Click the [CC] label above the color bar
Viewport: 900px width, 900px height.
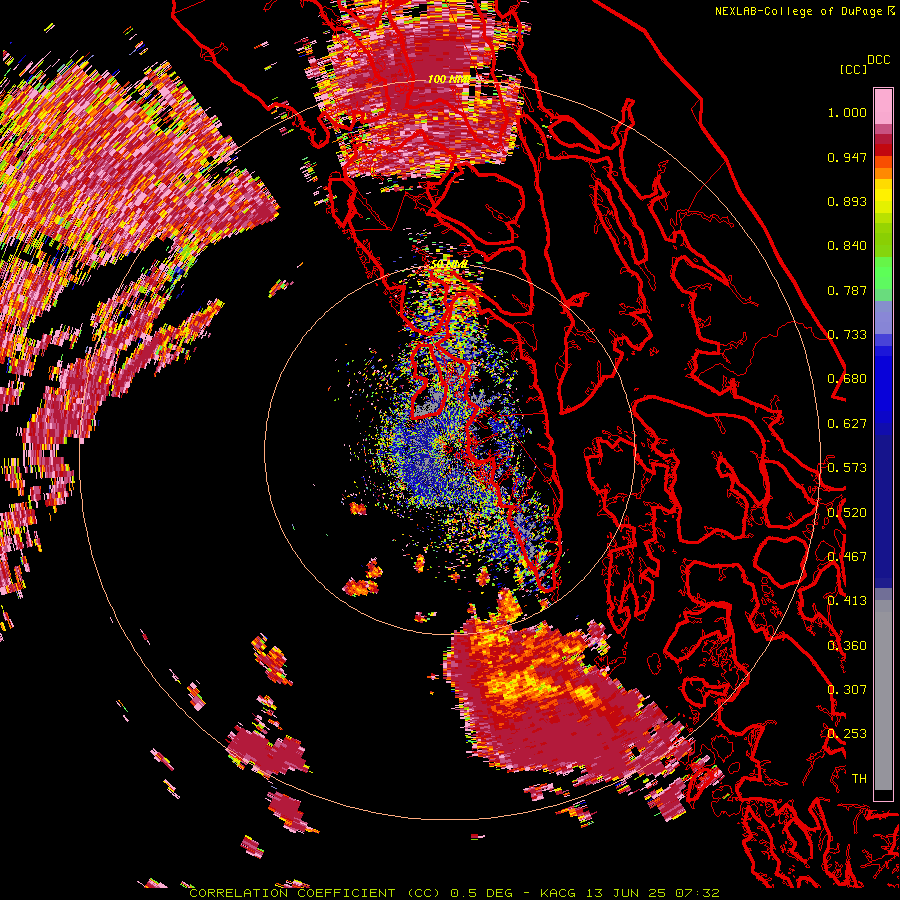click(854, 69)
